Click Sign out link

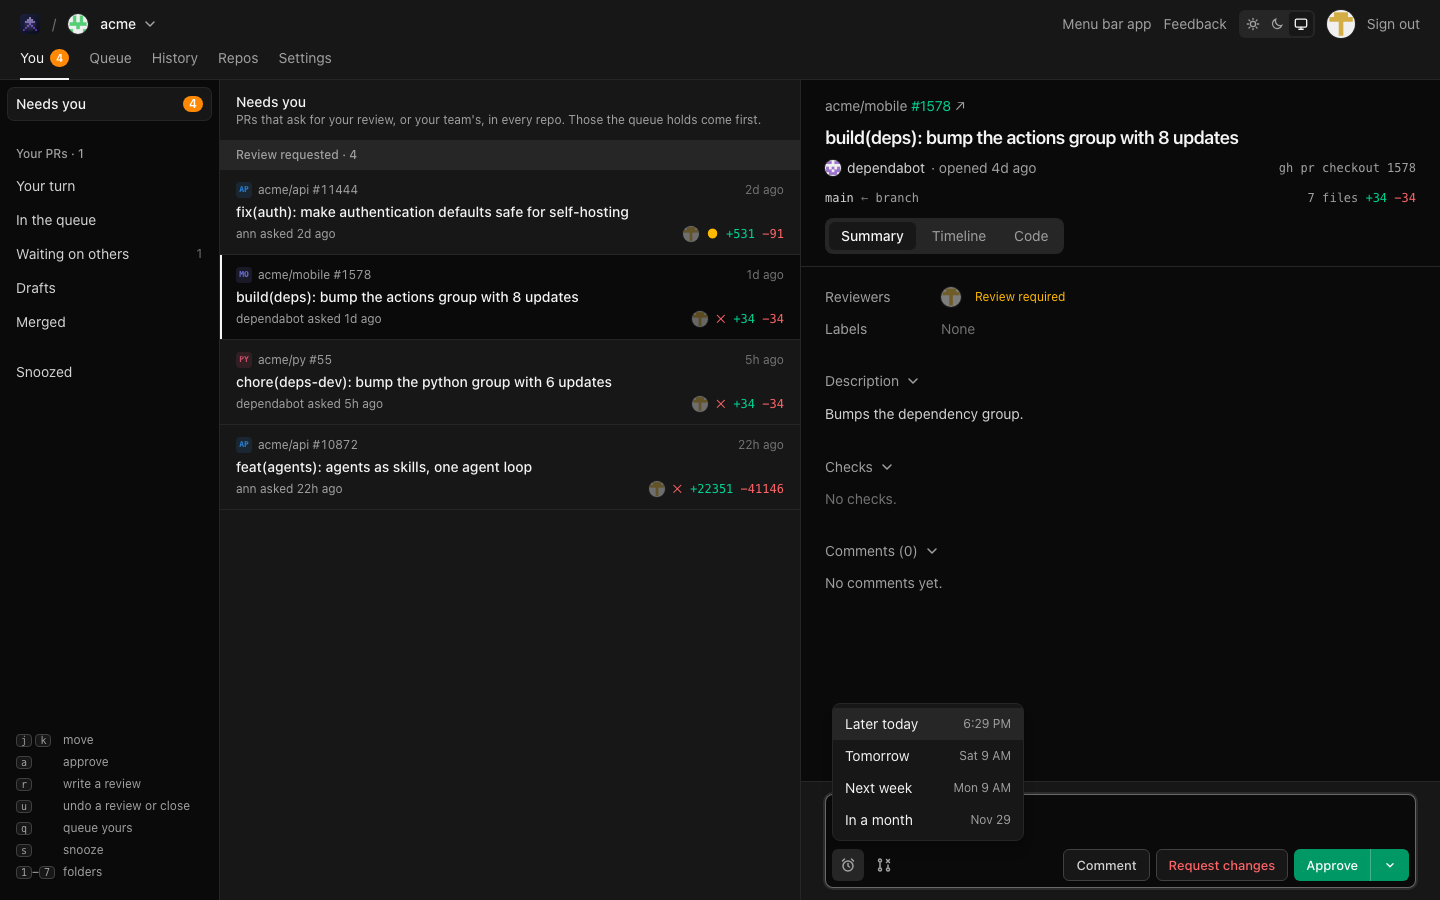(1393, 24)
